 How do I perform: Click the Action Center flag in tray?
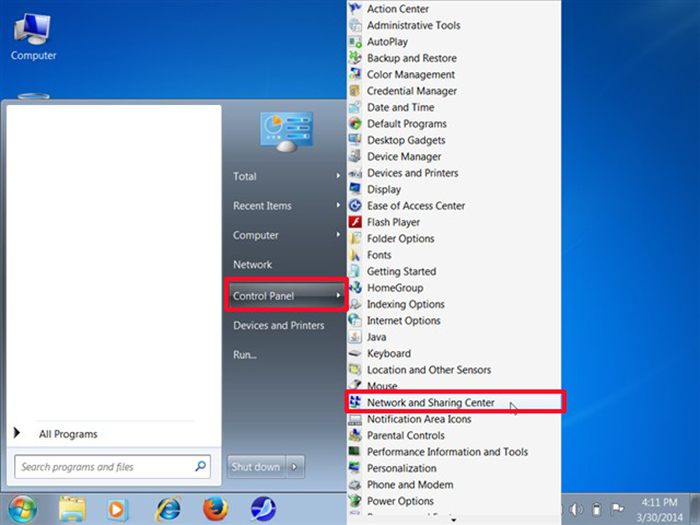[617, 508]
